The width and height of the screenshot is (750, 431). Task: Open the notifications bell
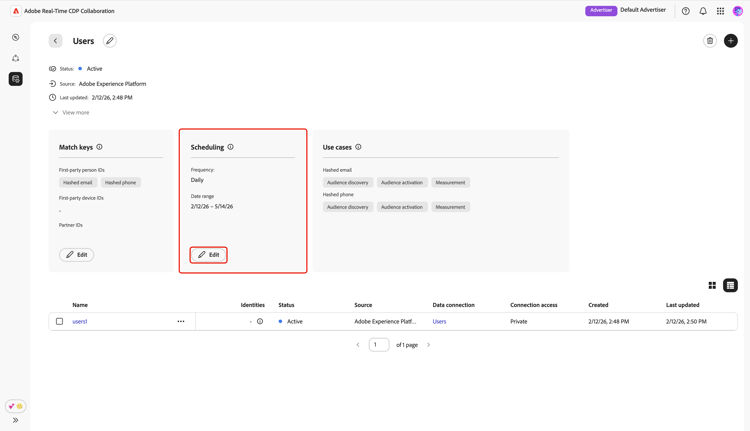pos(703,11)
